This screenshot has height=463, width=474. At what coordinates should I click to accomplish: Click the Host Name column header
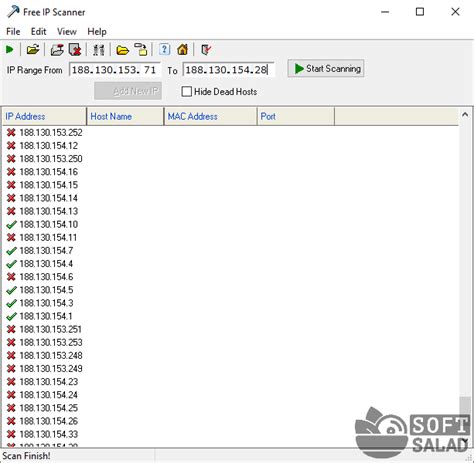click(125, 116)
